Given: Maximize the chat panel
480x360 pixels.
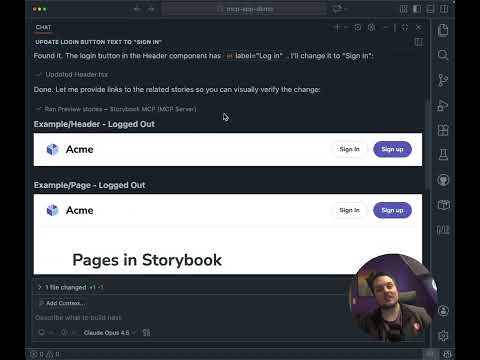Looking at the screenshot, I should pos(405,28).
